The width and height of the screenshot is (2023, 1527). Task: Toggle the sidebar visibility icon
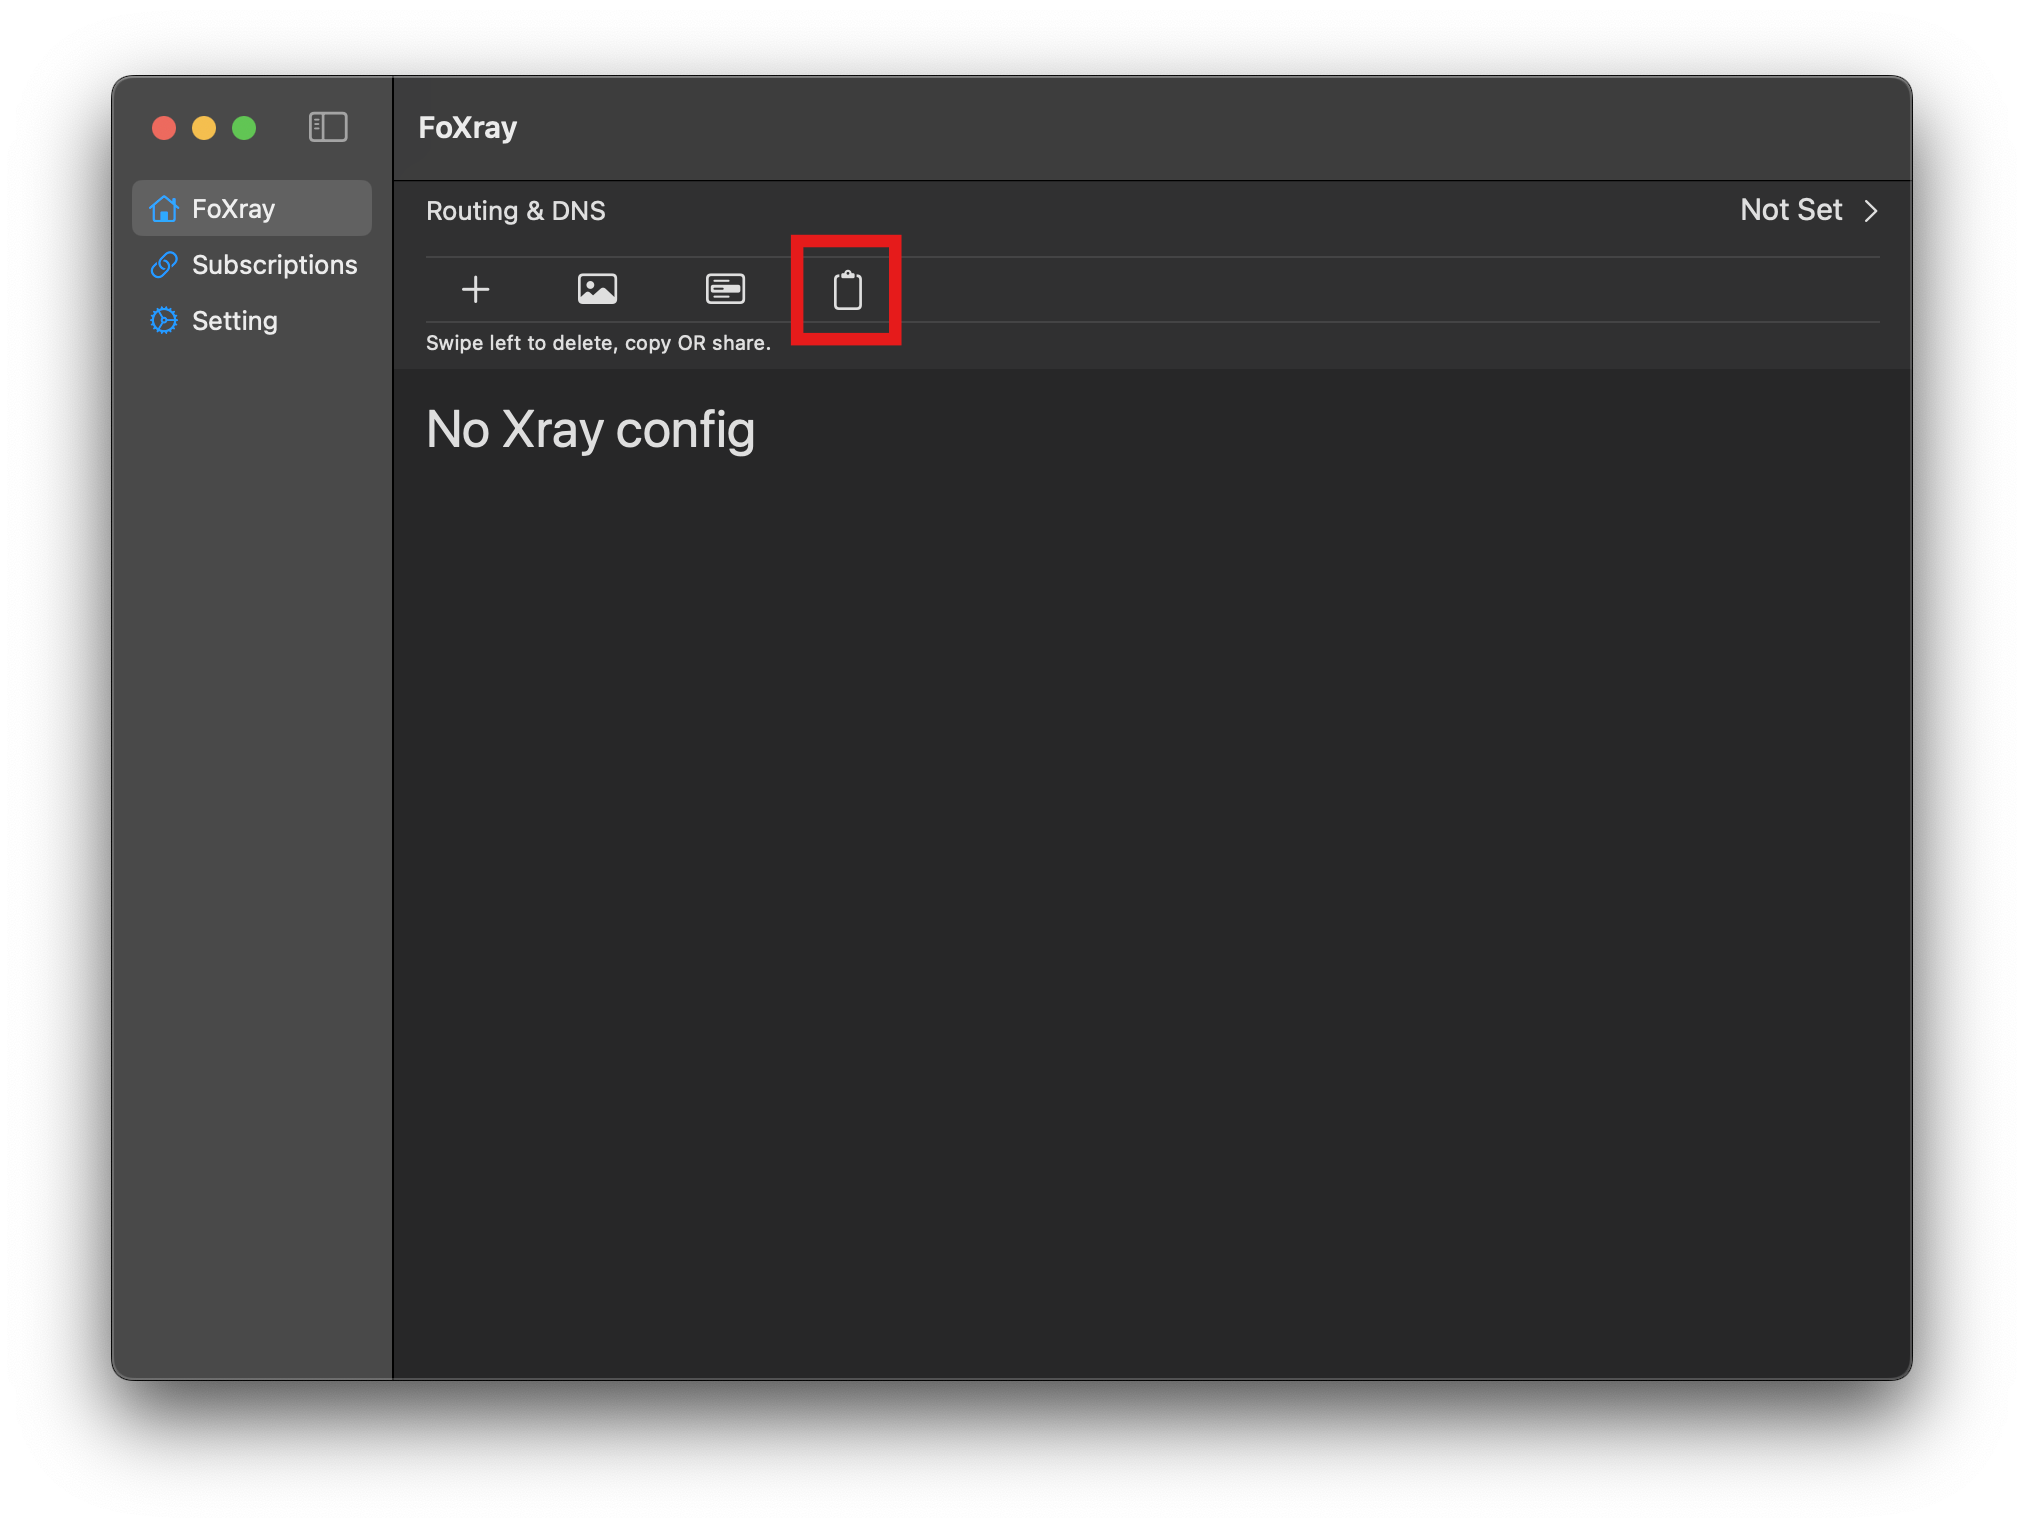point(328,127)
